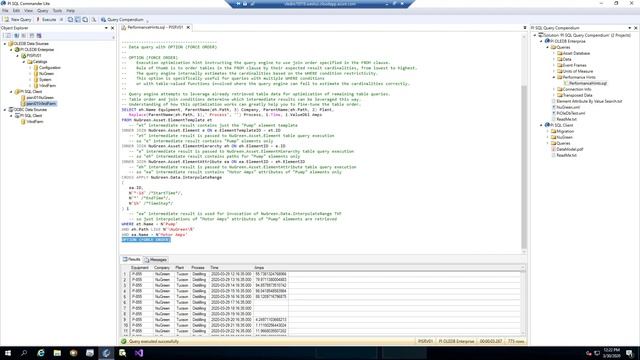
Task: Click the stop execution icon beside Execute
Action: pos(62,20)
